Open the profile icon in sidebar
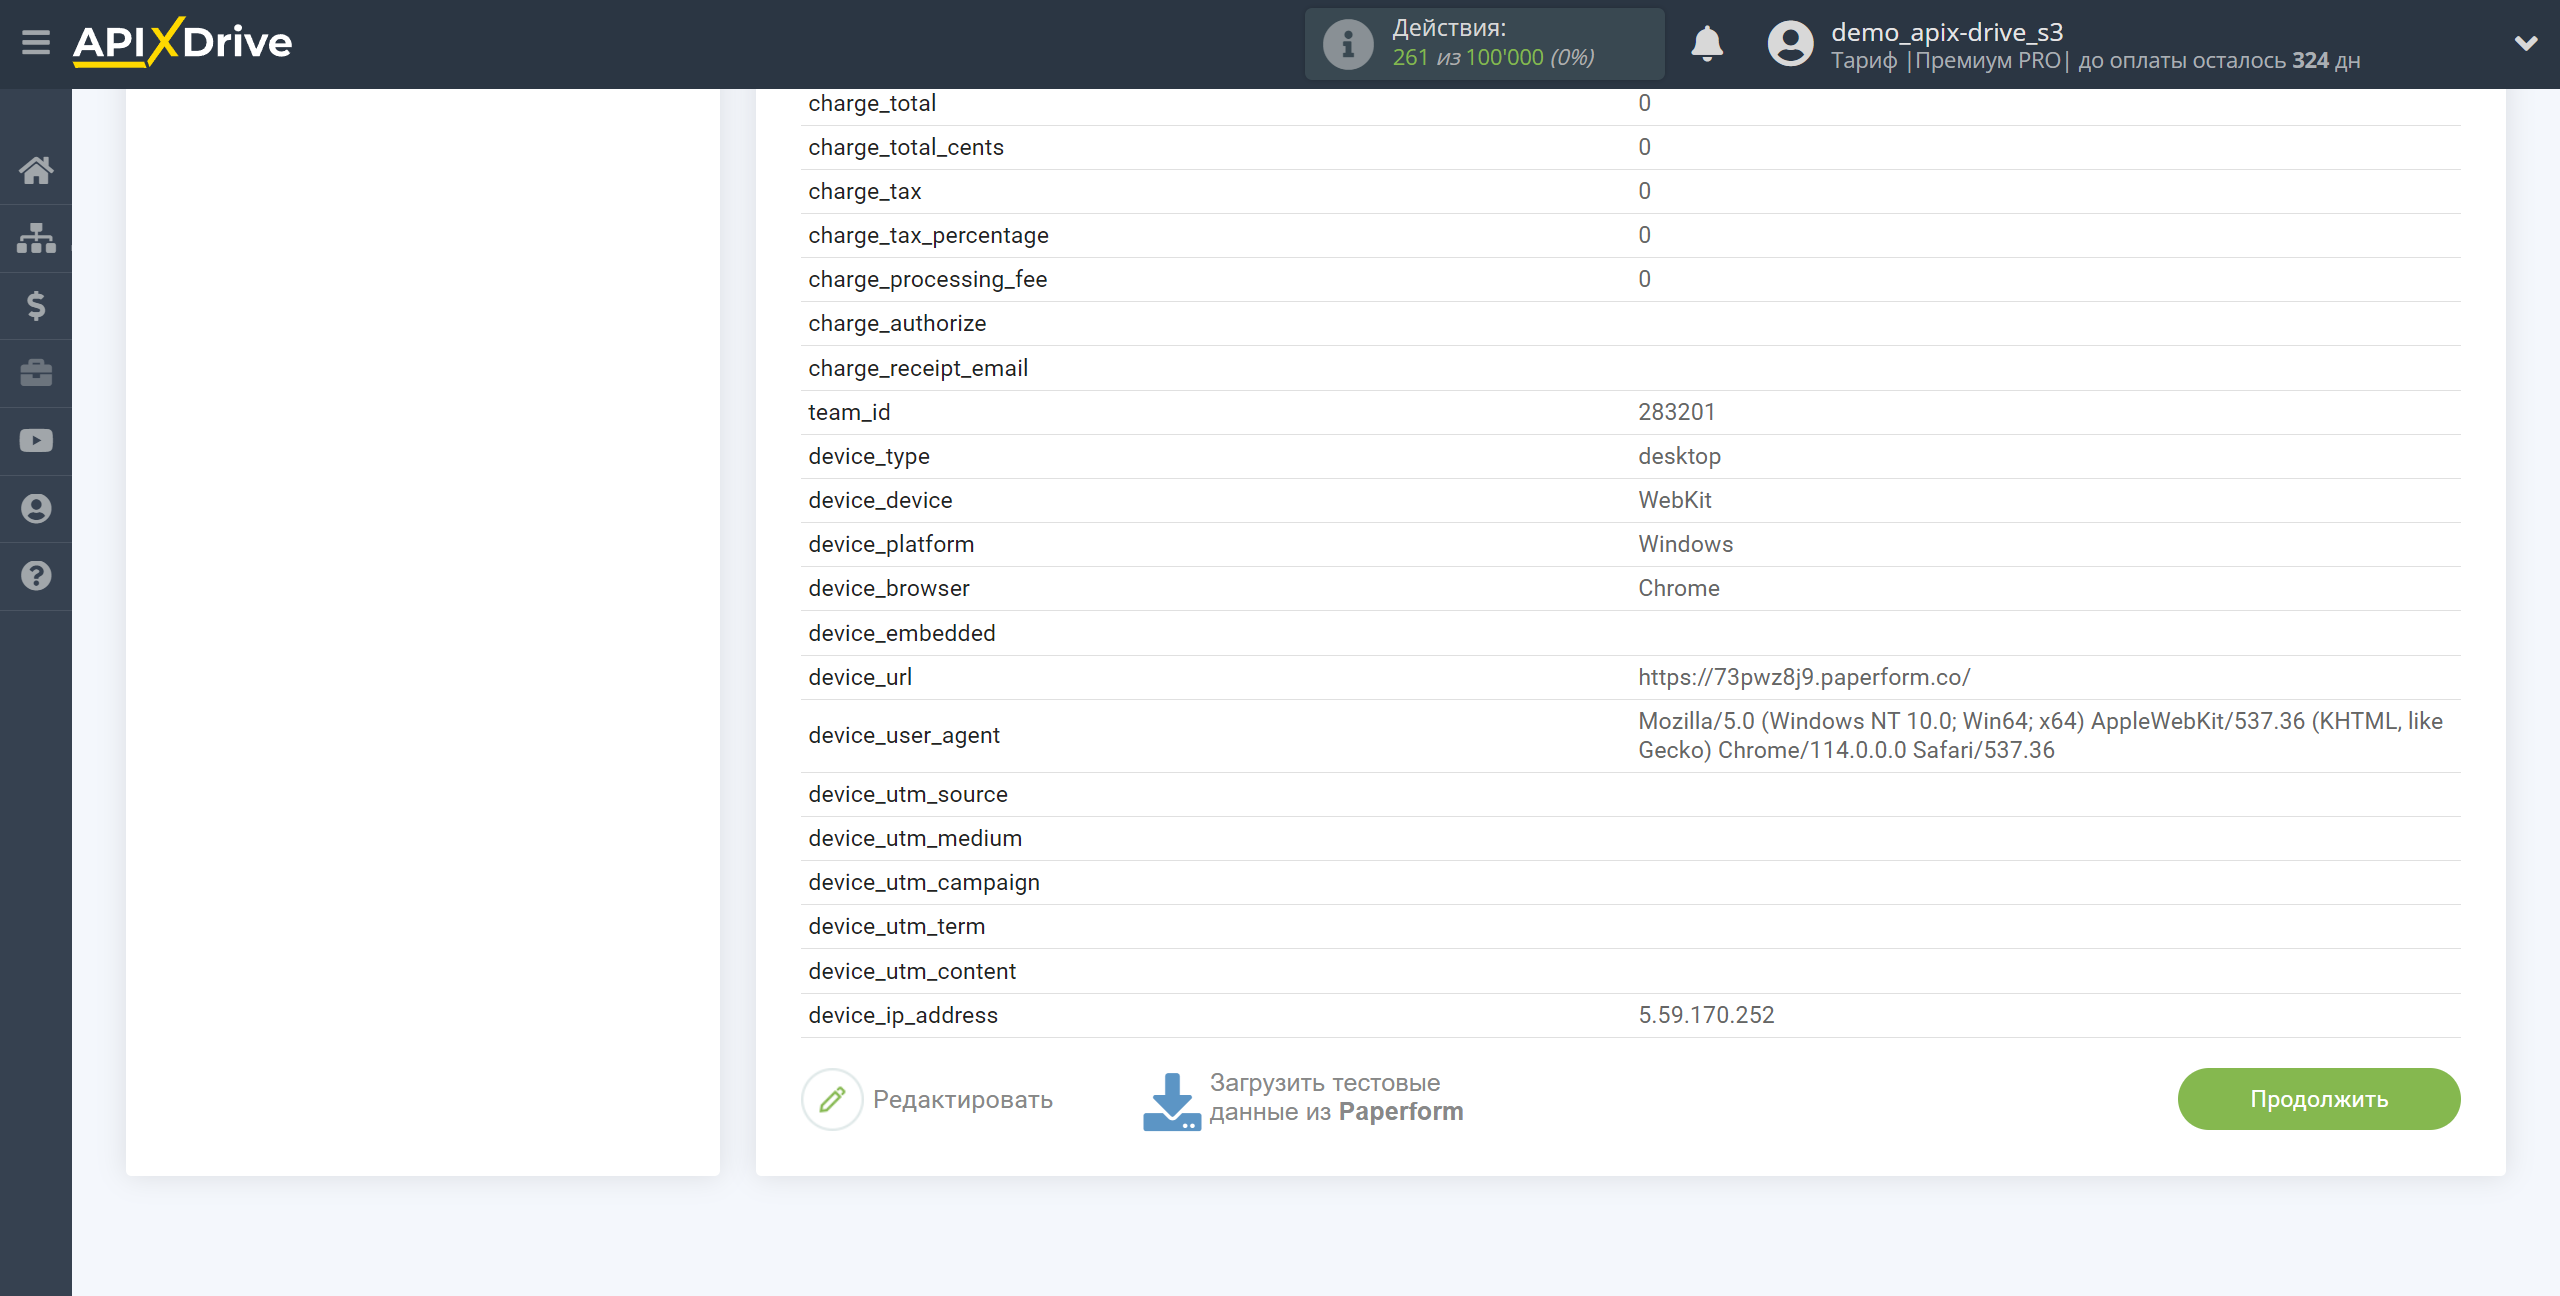The height and width of the screenshot is (1296, 2560). point(36,509)
